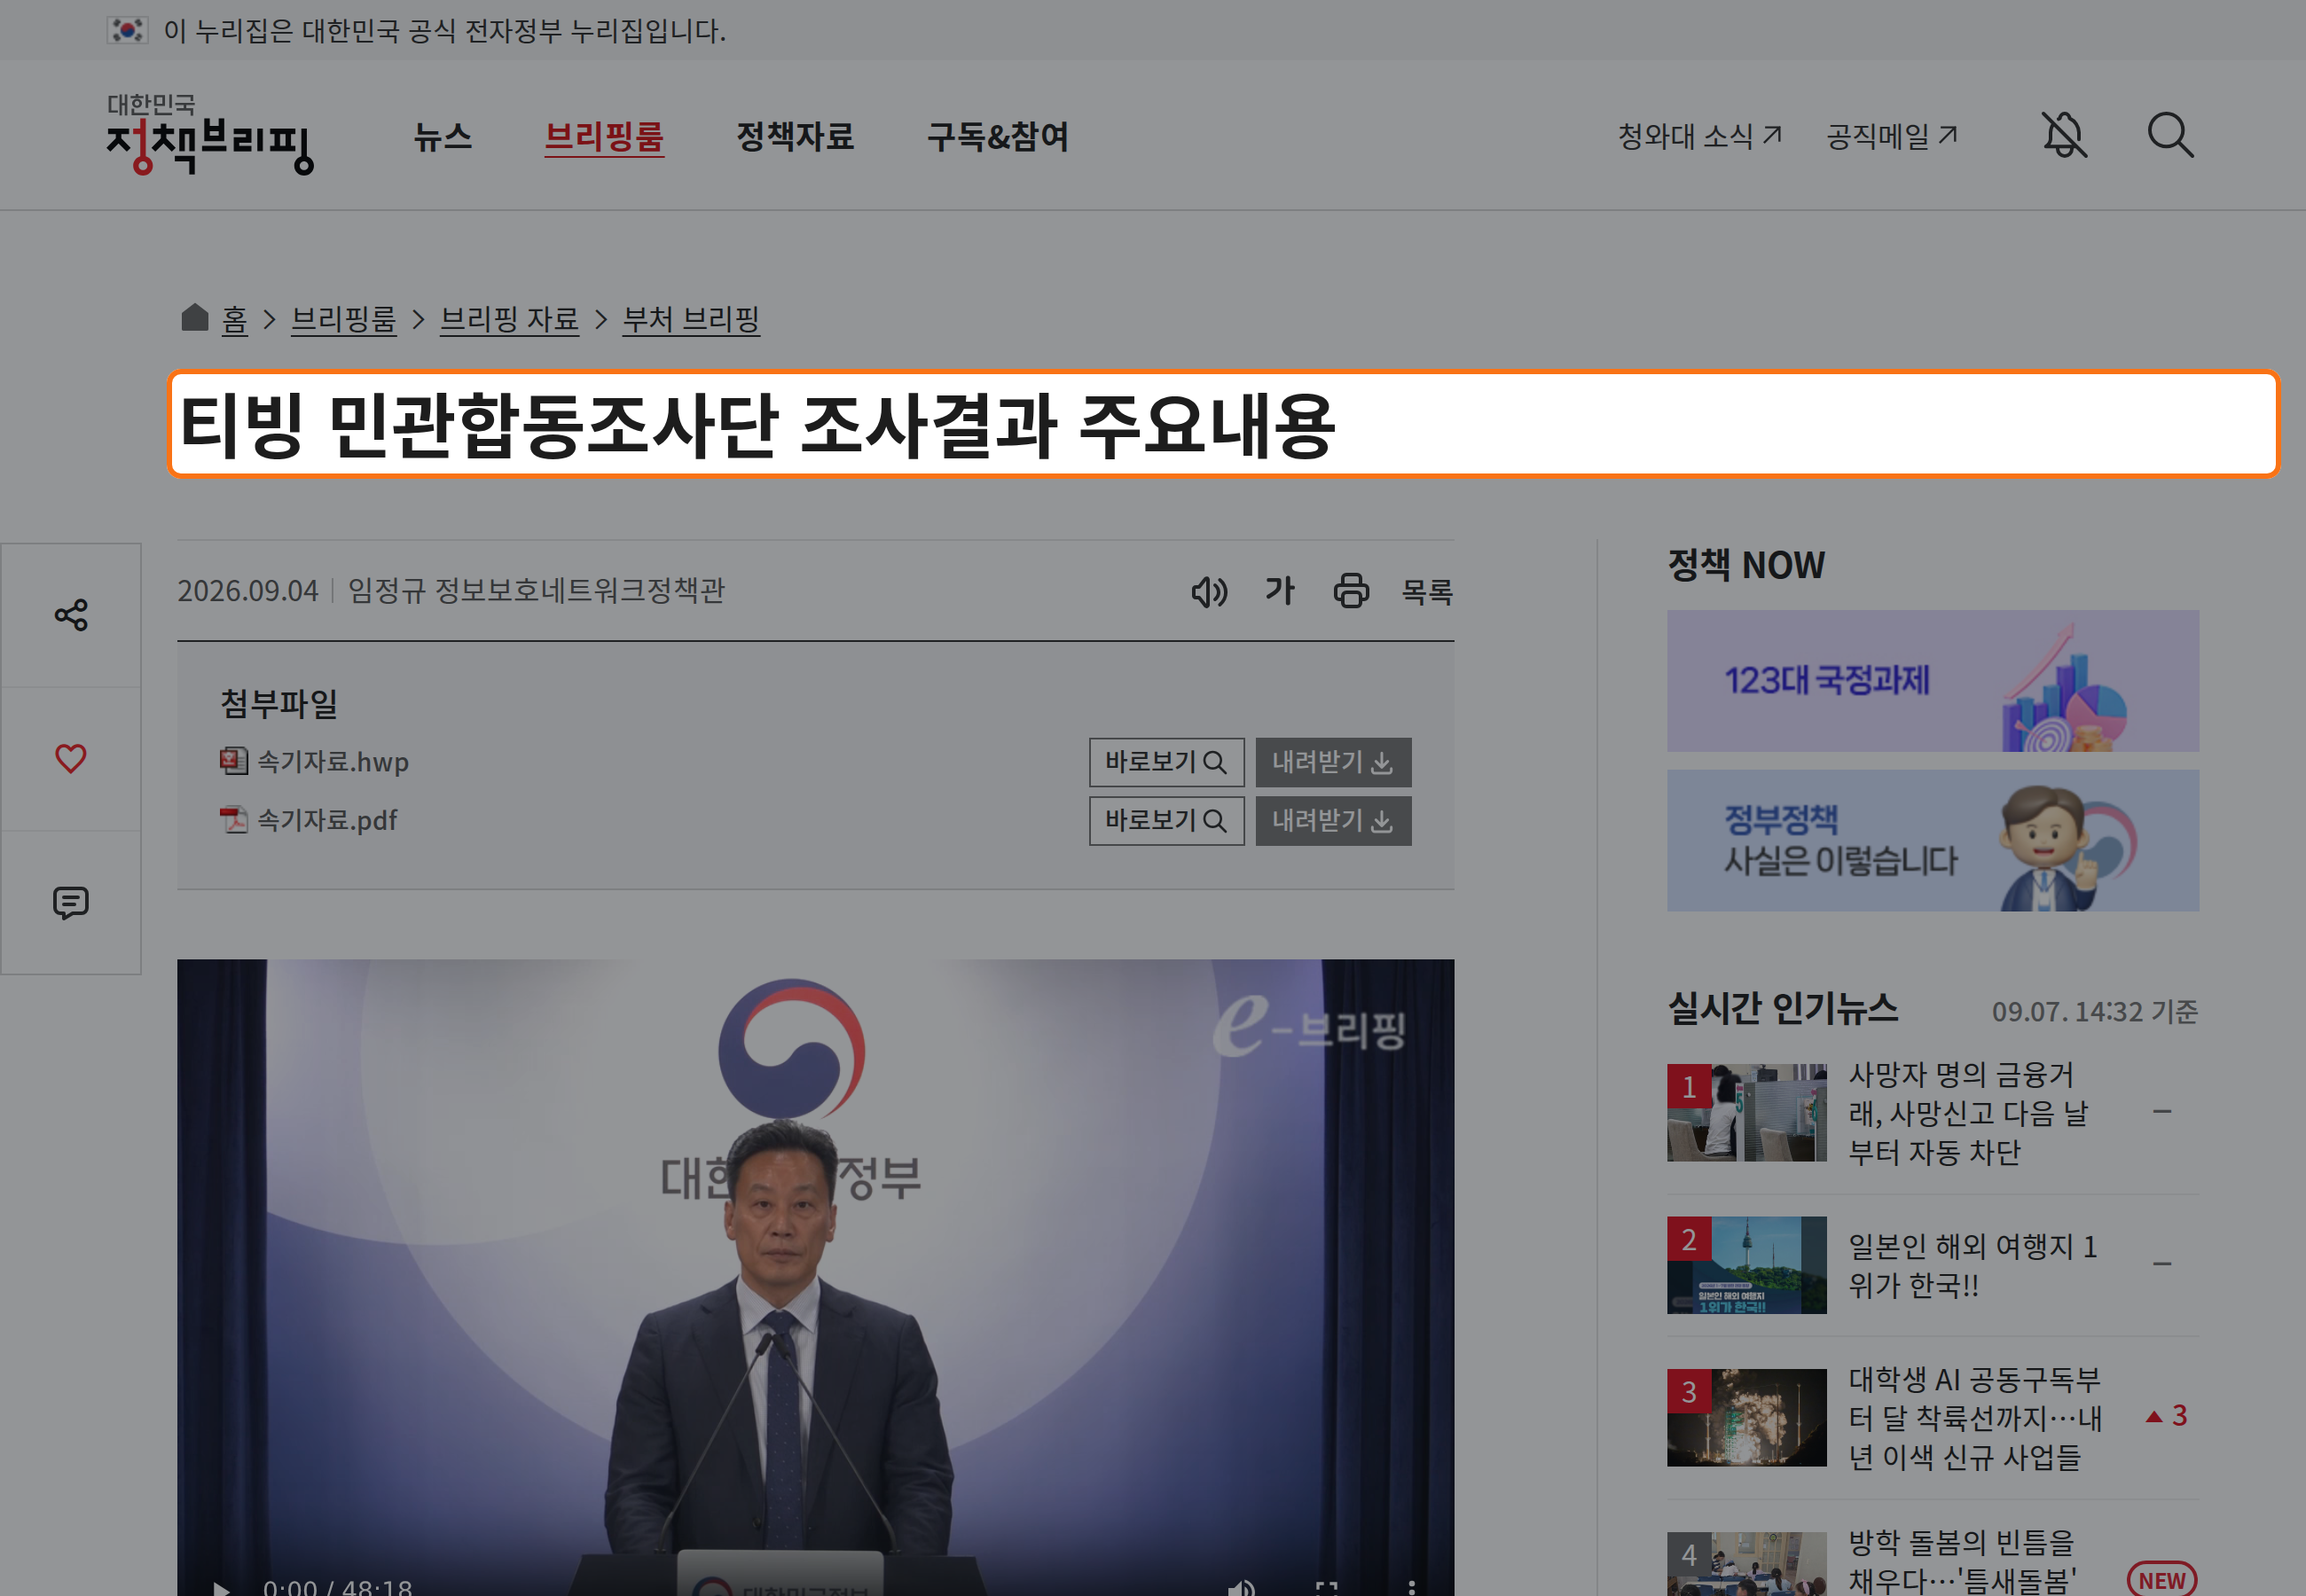Open the rank 2 news thumbnail

pos(1746,1265)
